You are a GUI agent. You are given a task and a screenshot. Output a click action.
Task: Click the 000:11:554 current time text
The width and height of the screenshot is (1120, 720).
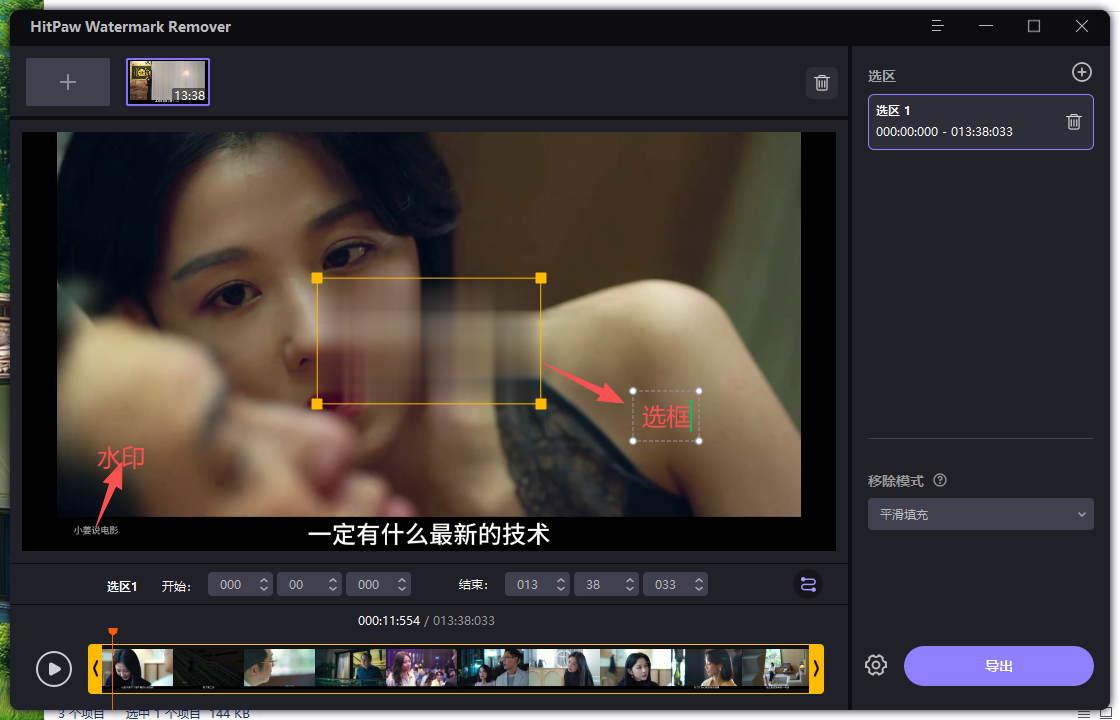(389, 621)
